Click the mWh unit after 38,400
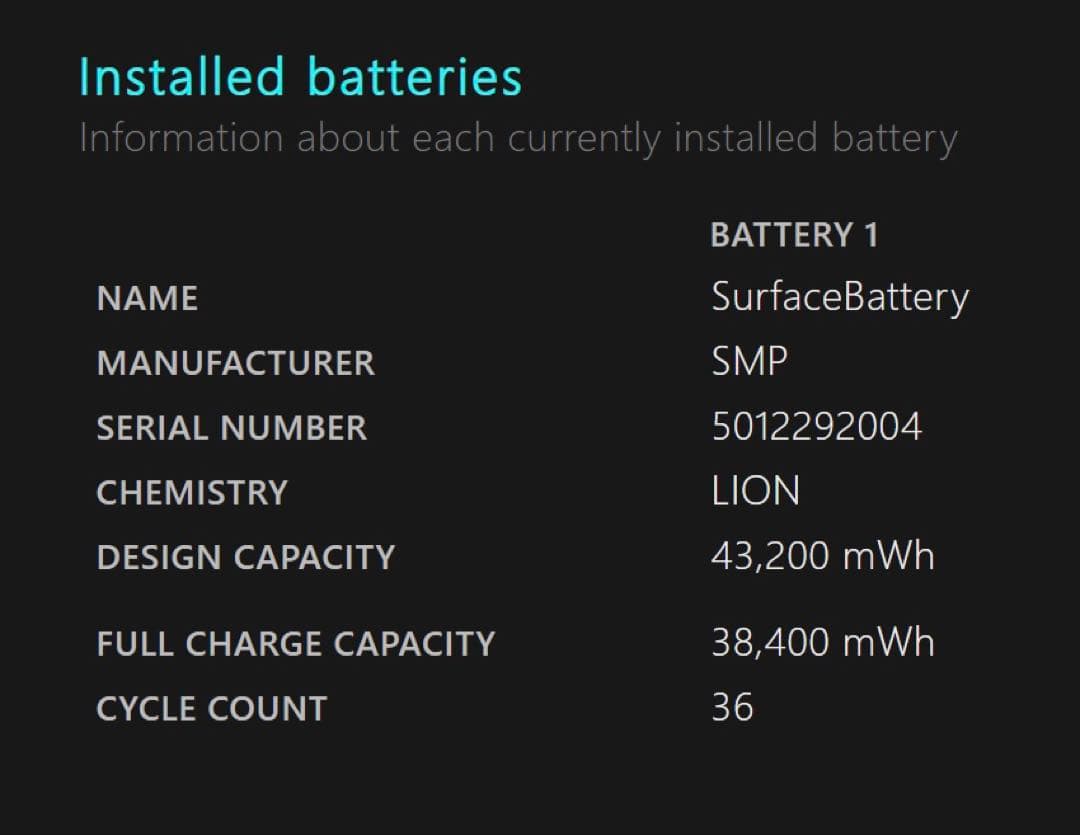 [888, 642]
